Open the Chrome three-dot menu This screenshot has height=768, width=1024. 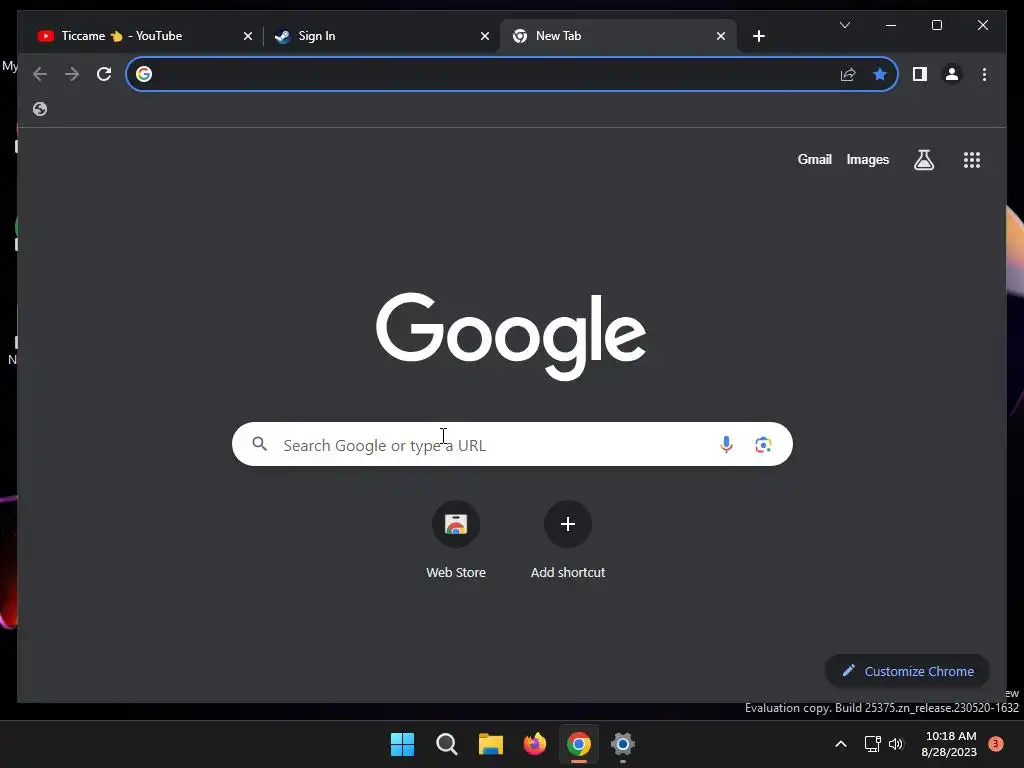[984, 74]
